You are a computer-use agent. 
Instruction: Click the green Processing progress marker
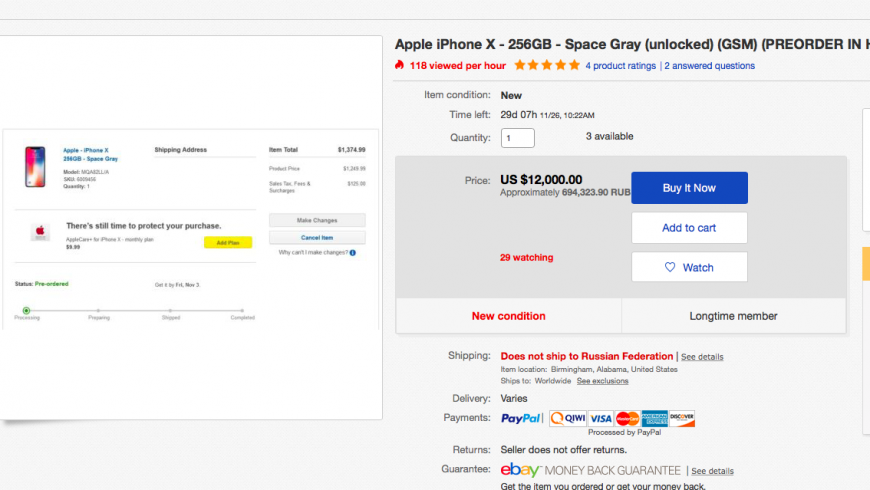(26, 310)
